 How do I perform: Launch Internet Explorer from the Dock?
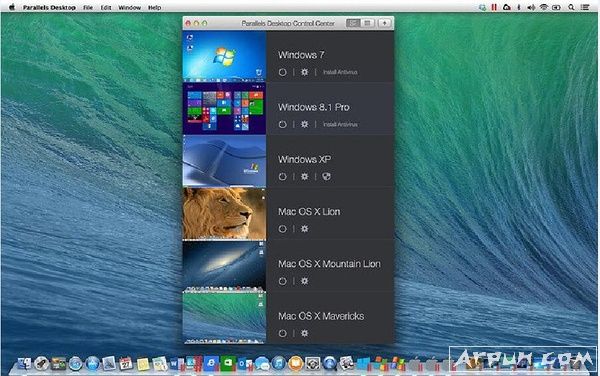pos(211,363)
